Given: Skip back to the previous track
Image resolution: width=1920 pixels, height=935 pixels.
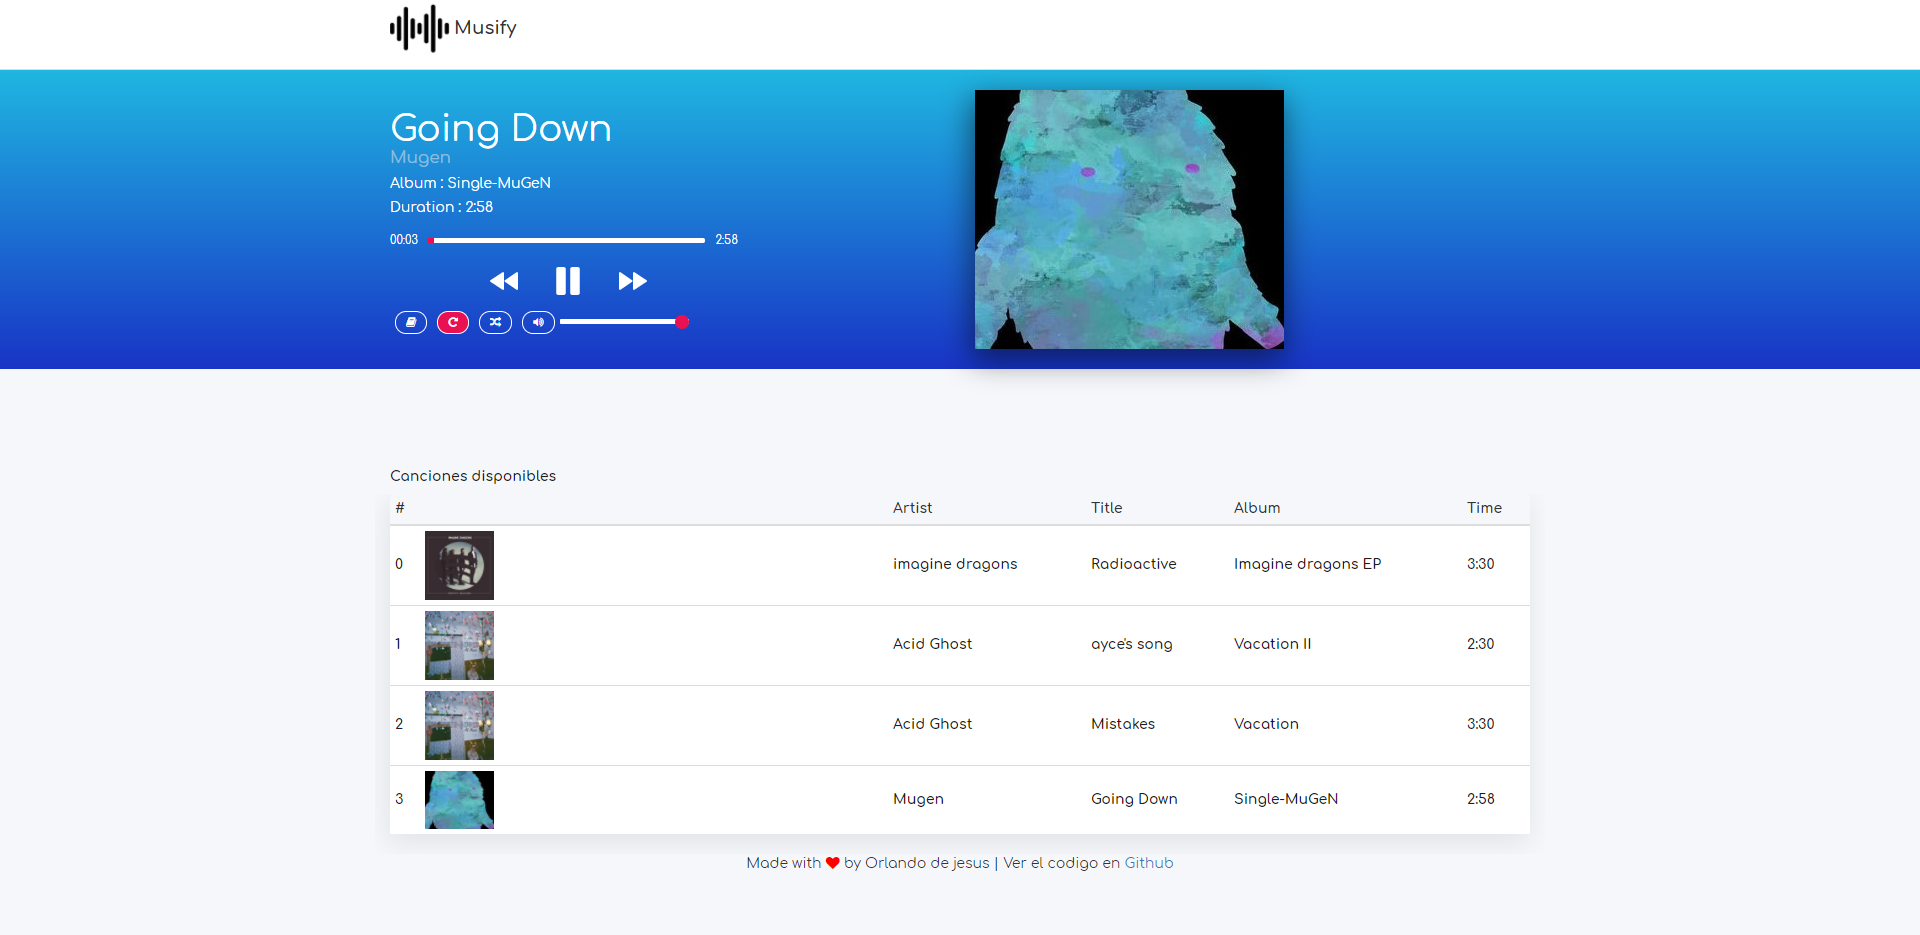Looking at the screenshot, I should pos(504,281).
